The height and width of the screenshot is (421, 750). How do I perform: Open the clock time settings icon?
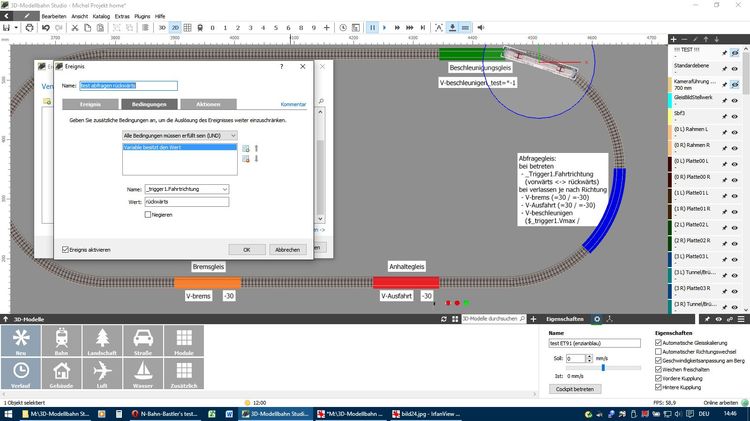[x=343, y=28]
